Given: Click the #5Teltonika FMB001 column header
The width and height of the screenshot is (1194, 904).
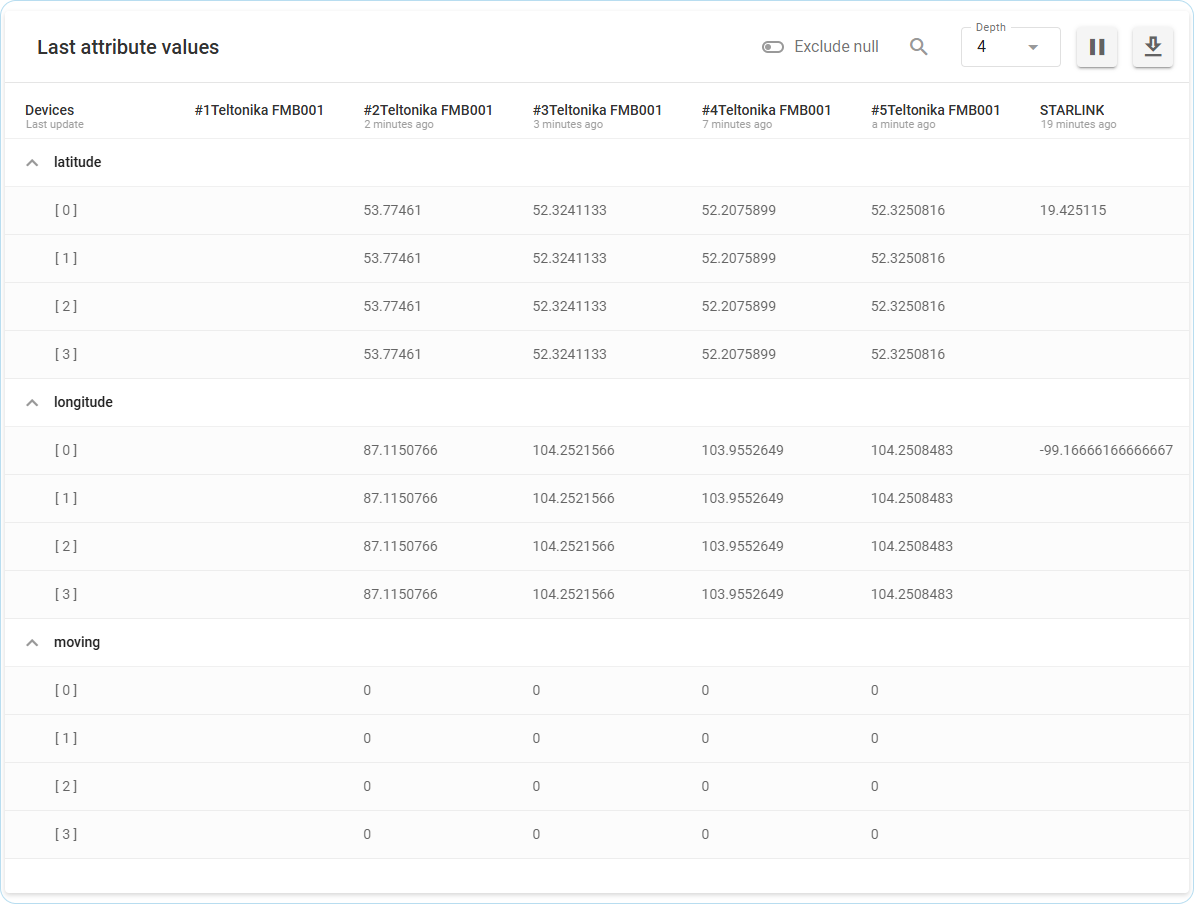Looking at the screenshot, I should (x=935, y=111).
